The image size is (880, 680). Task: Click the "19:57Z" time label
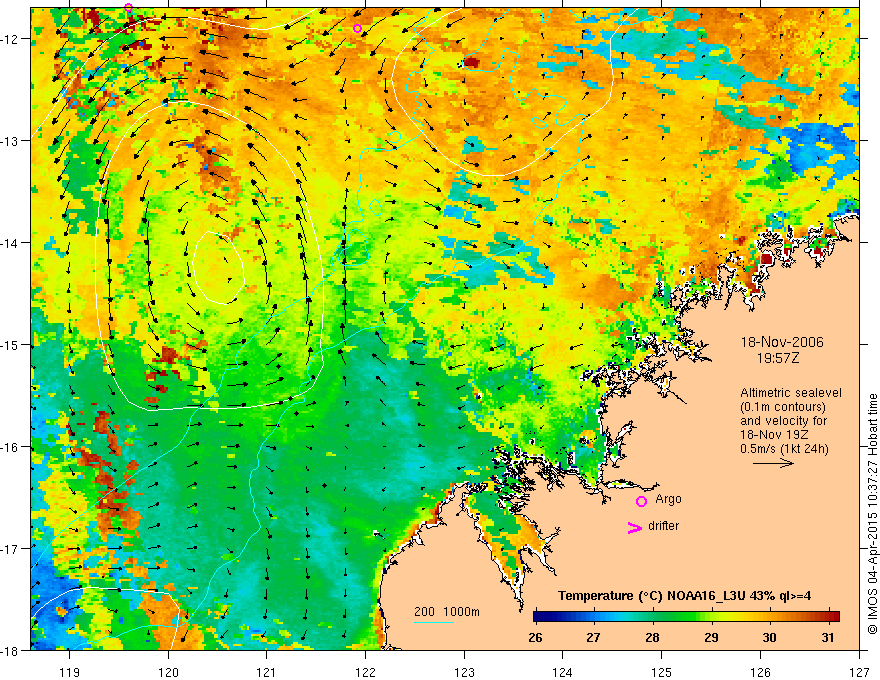(777, 358)
